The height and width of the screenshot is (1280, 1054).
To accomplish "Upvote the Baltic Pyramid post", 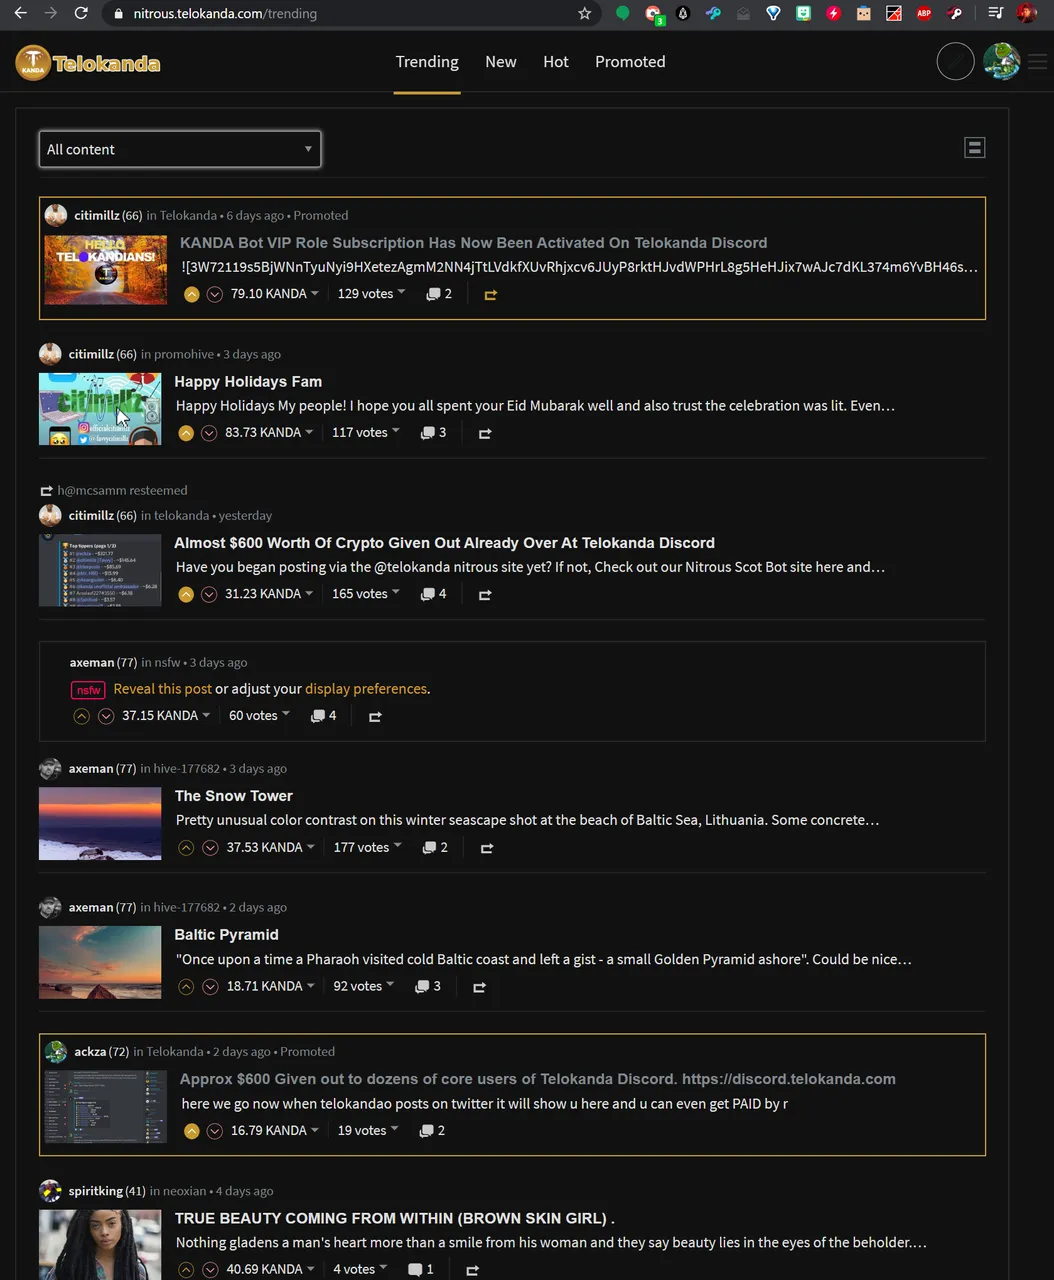I will pyautogui.click(x=186, y=986).
